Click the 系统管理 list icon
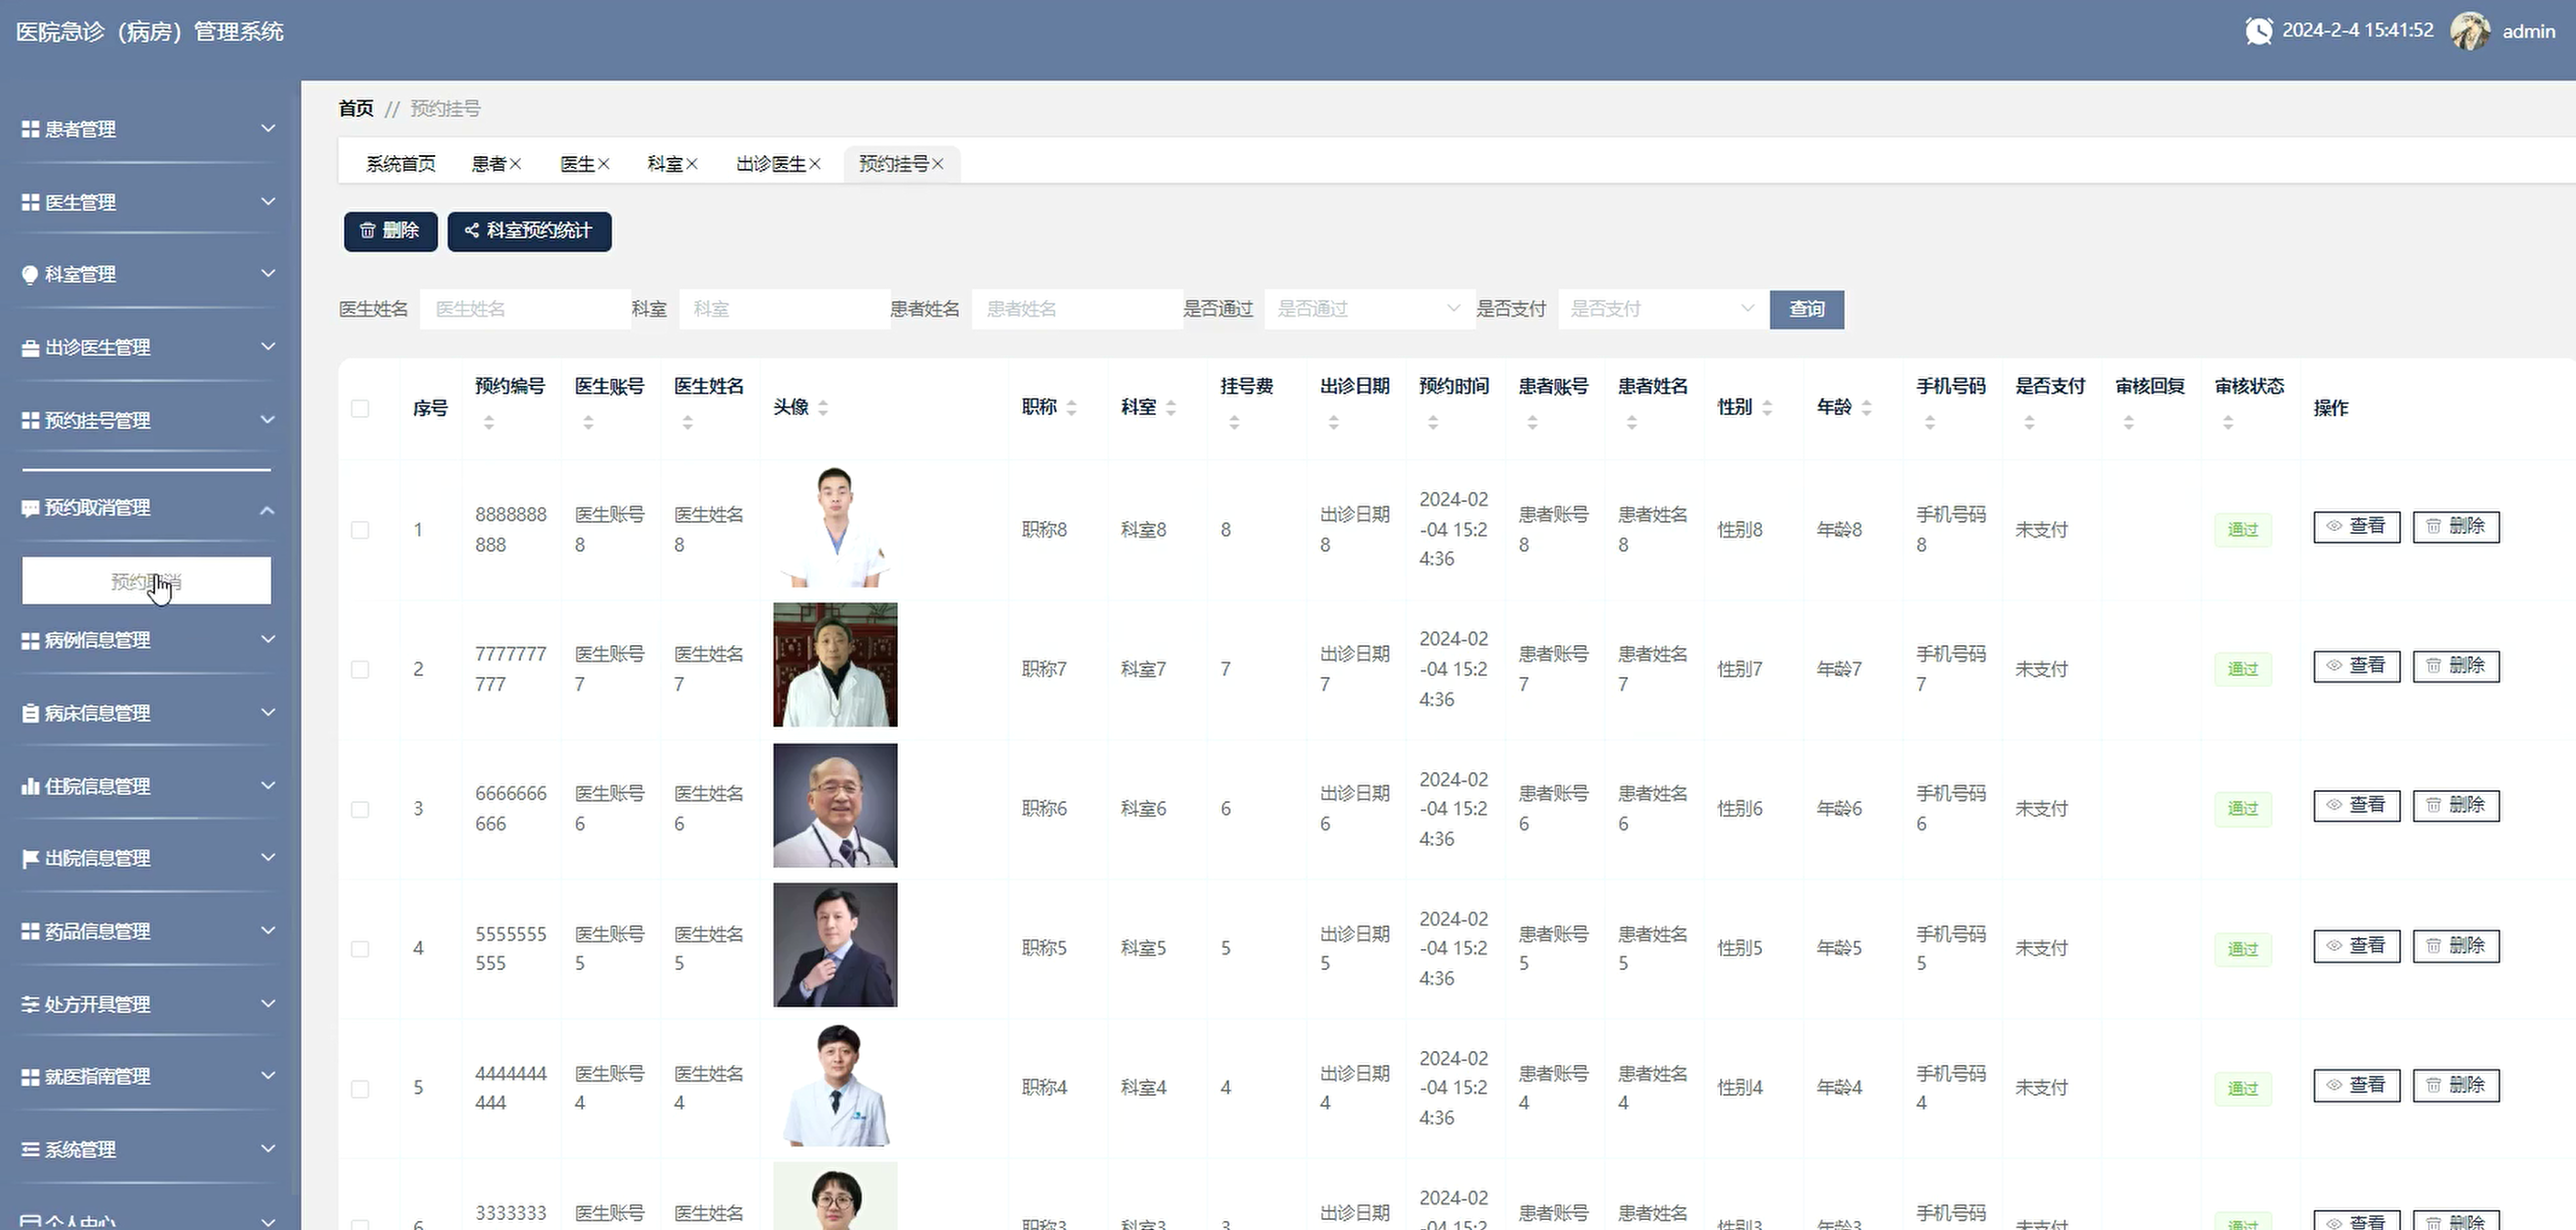The image size is (2576, 1230). coord(30,1150)
